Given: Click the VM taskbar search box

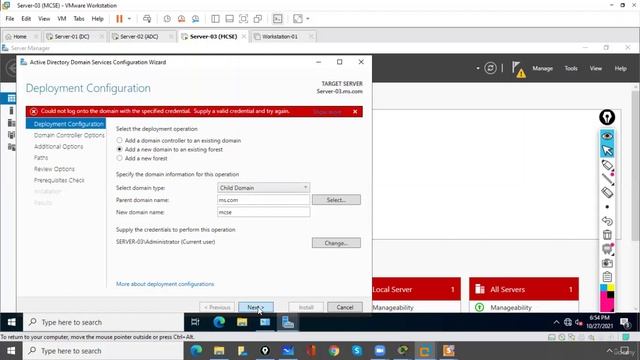Looking at the screenshot, I should pos(104,322).
